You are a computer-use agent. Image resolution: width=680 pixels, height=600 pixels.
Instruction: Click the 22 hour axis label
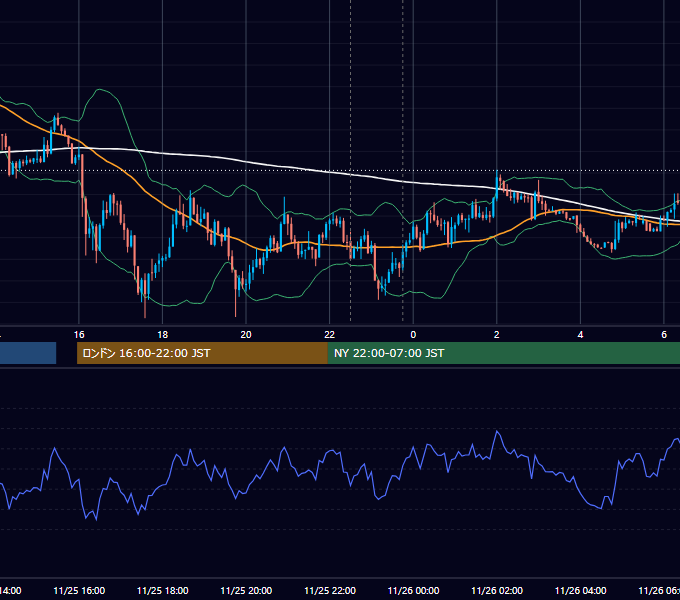coord(330,335)
